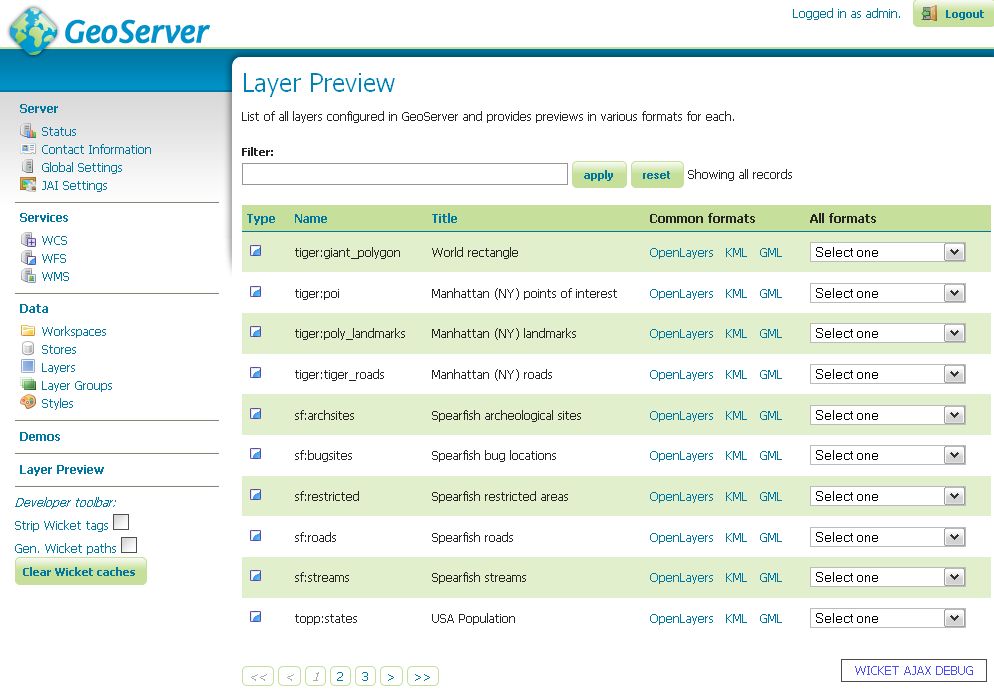Click type icon for sf:archsites row
Screen dimensions: 994x692
pos(255,414)
